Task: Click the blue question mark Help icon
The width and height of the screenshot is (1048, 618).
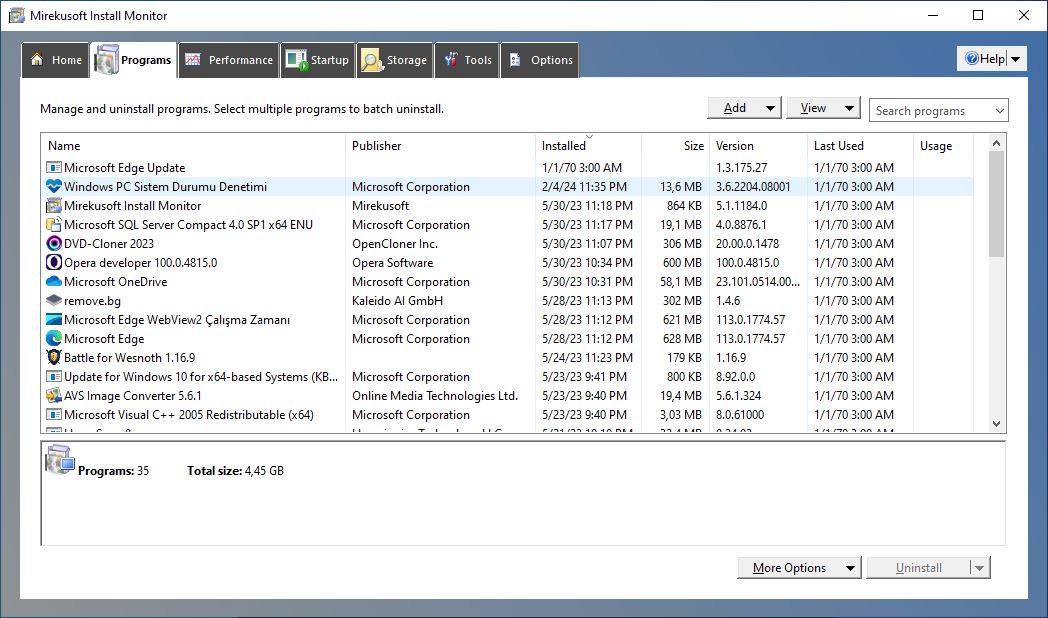Action: pos(972,59)
